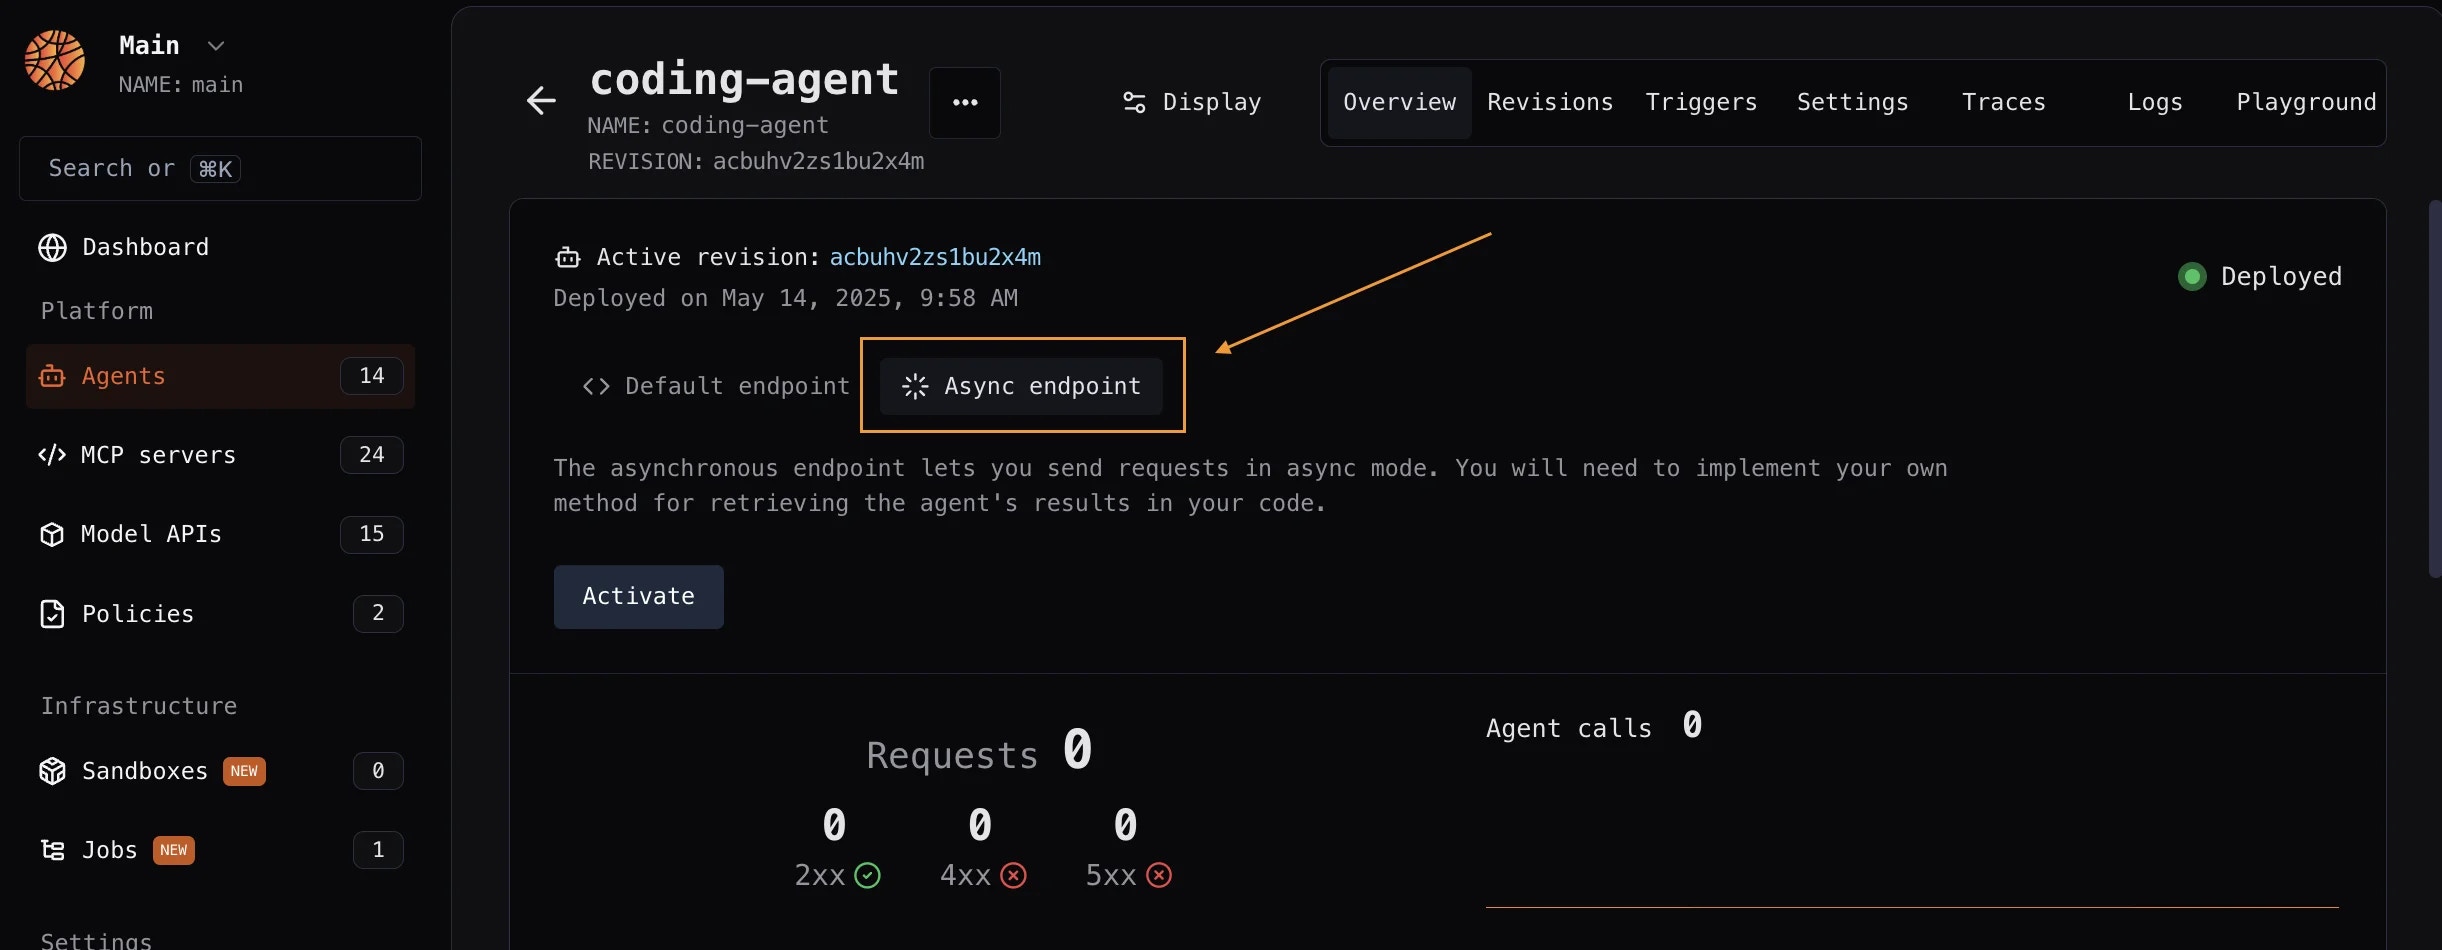The width and height of the screenshot is (2442, 950).
Task: Click the Activate button
Action: 638,596
